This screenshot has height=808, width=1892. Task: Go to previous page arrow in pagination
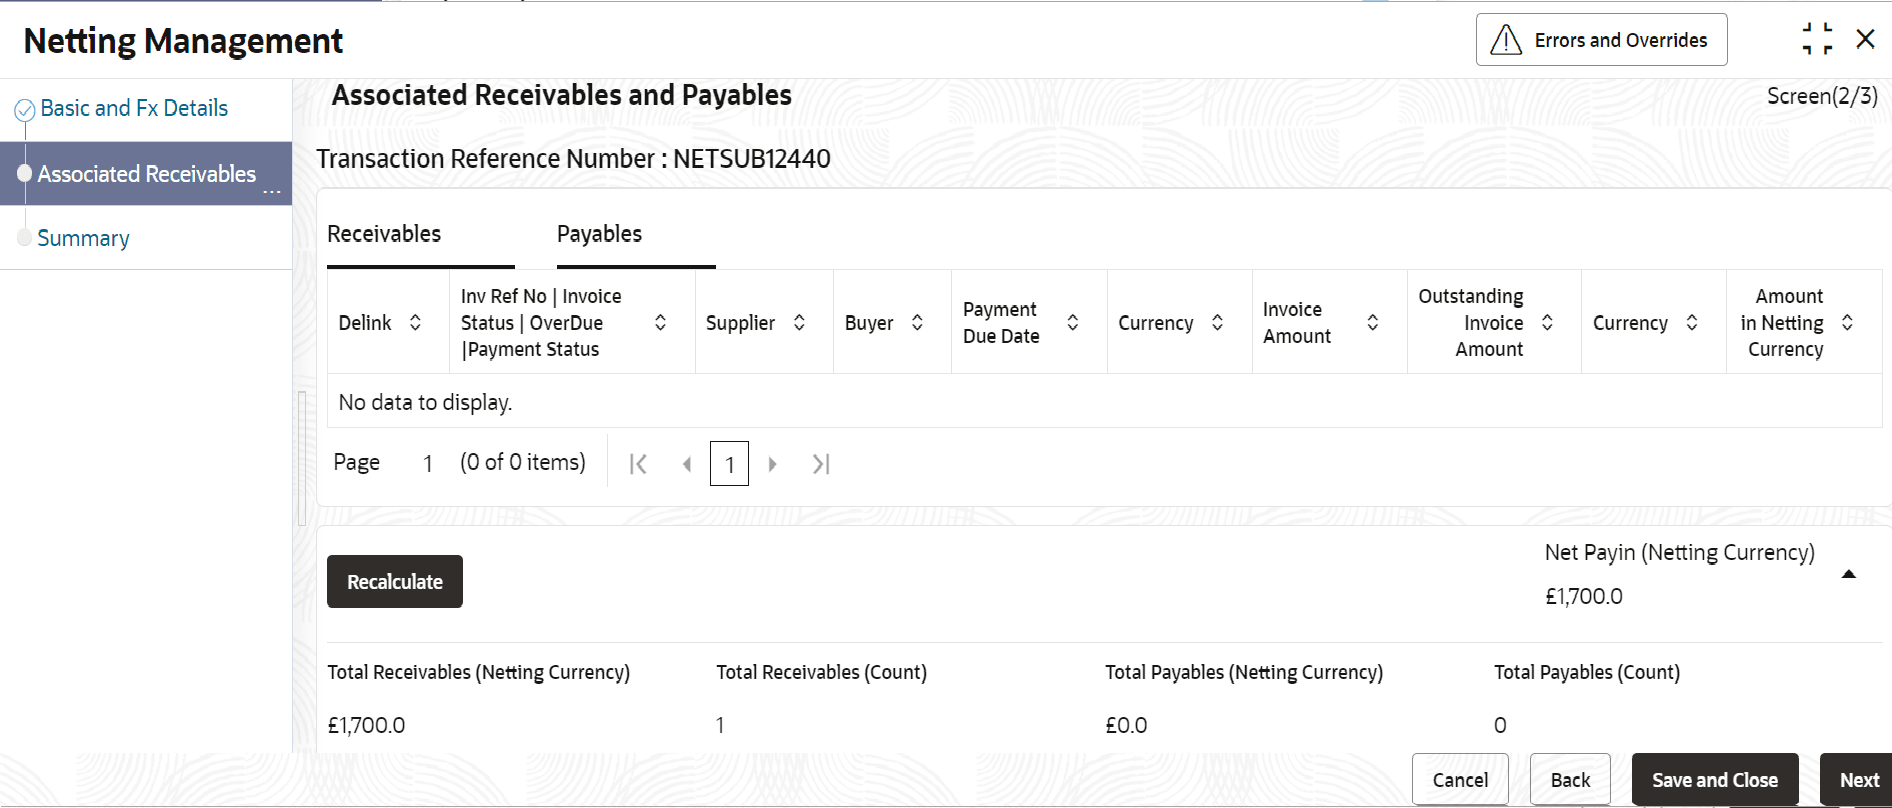pos(686,464)
